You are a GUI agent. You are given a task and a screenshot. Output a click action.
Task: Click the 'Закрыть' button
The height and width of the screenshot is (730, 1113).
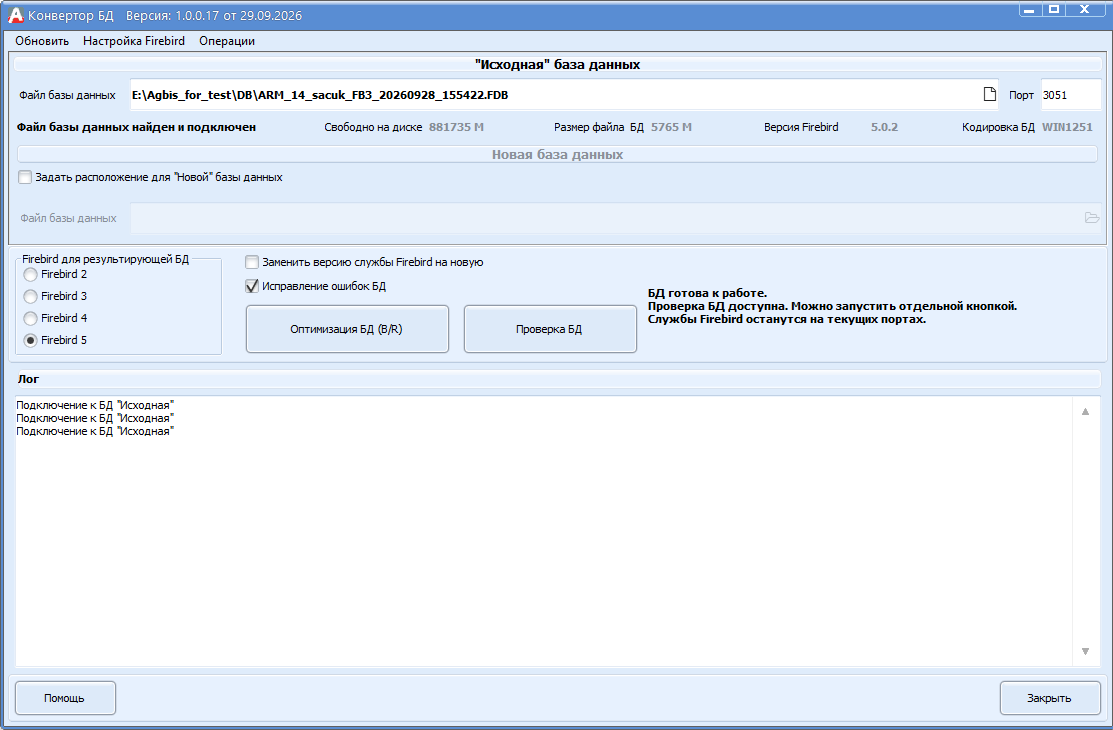(1050, 698)
